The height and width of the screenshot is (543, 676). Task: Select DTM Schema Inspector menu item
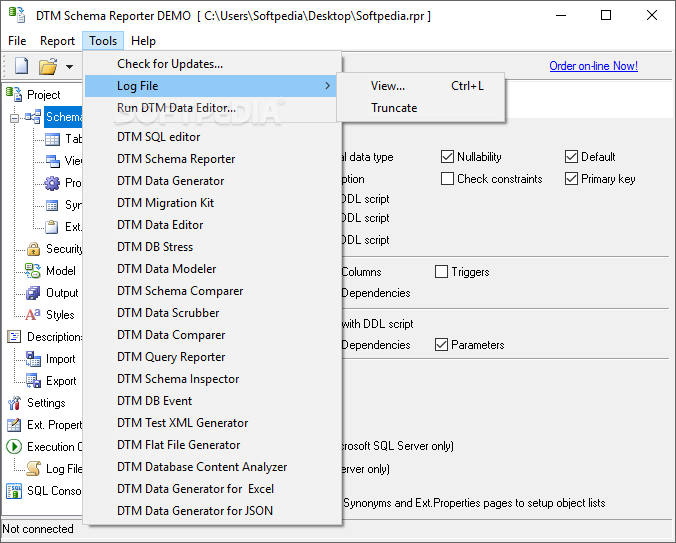point(210,379)
